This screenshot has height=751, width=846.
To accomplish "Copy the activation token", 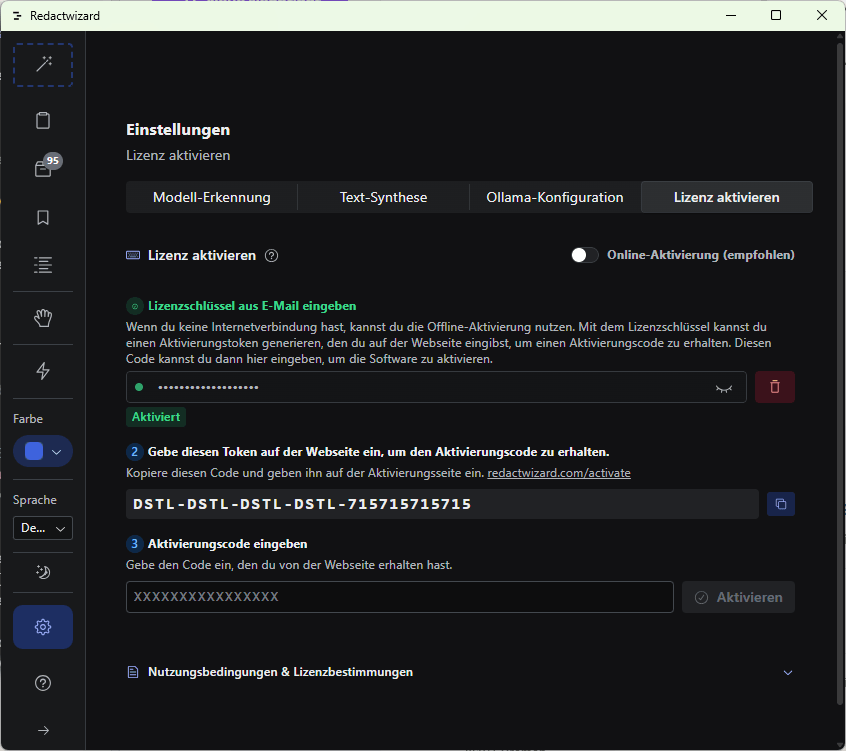I will (781, 504).
